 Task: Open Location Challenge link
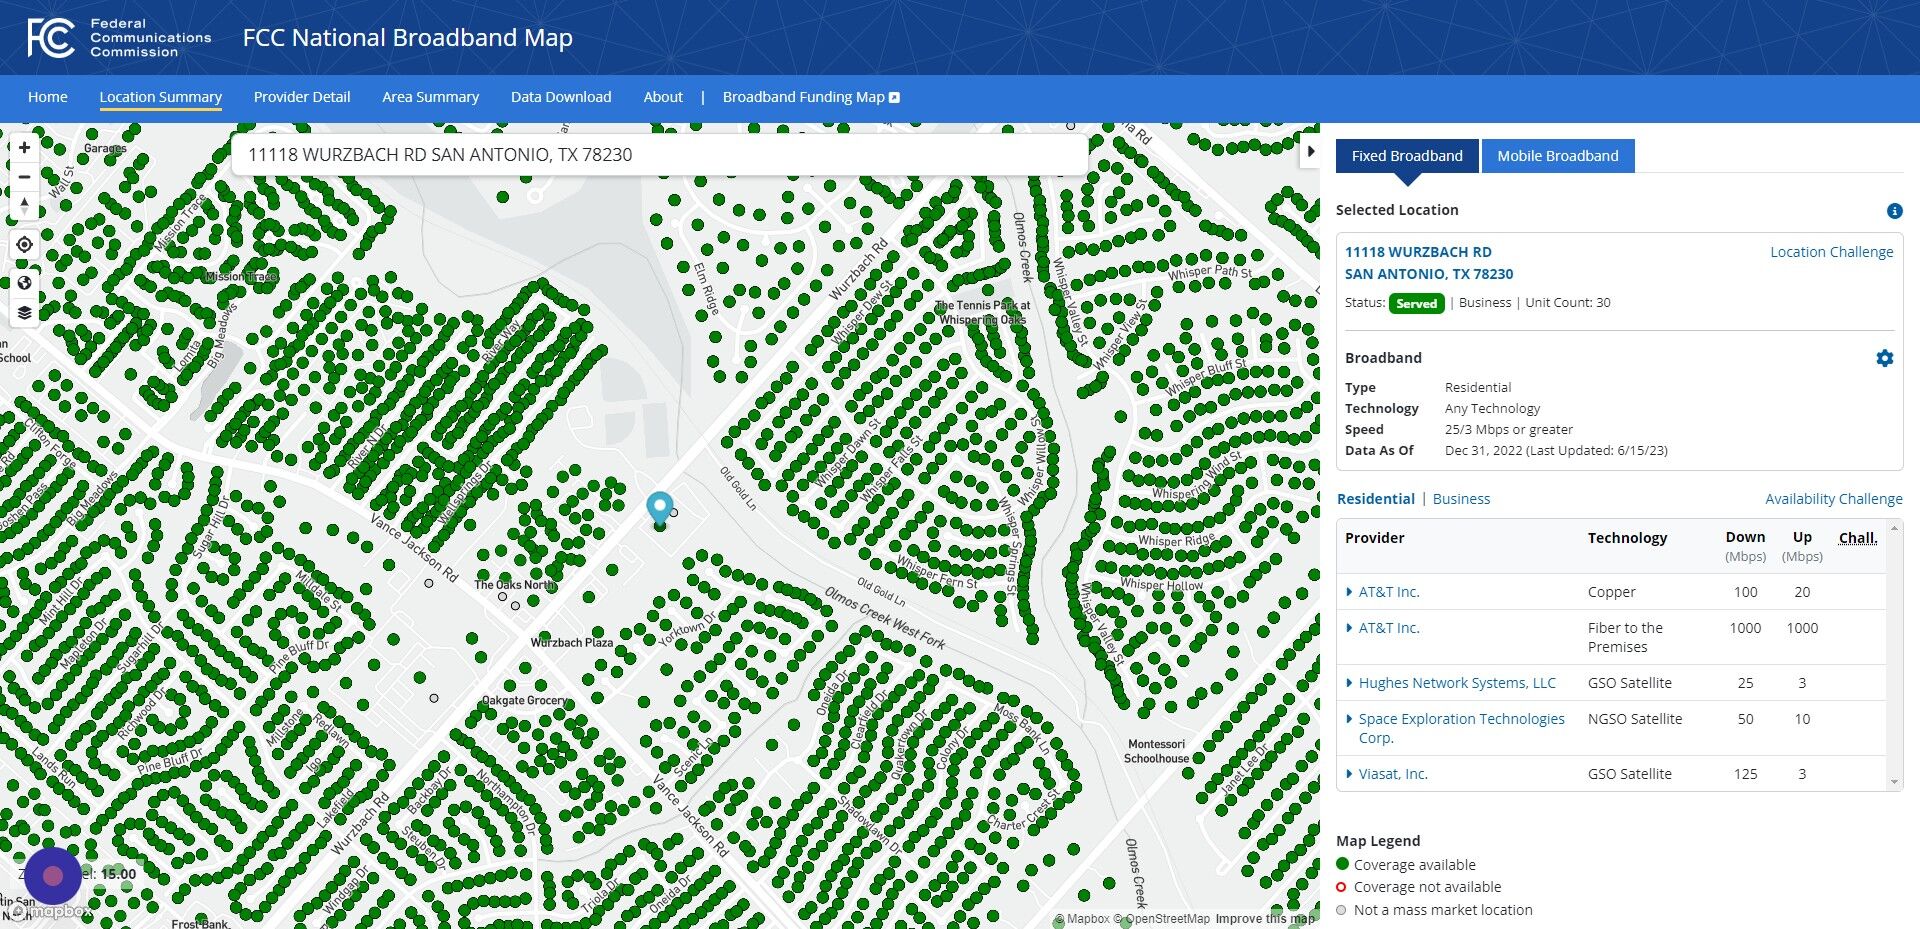coord(1832,252)
